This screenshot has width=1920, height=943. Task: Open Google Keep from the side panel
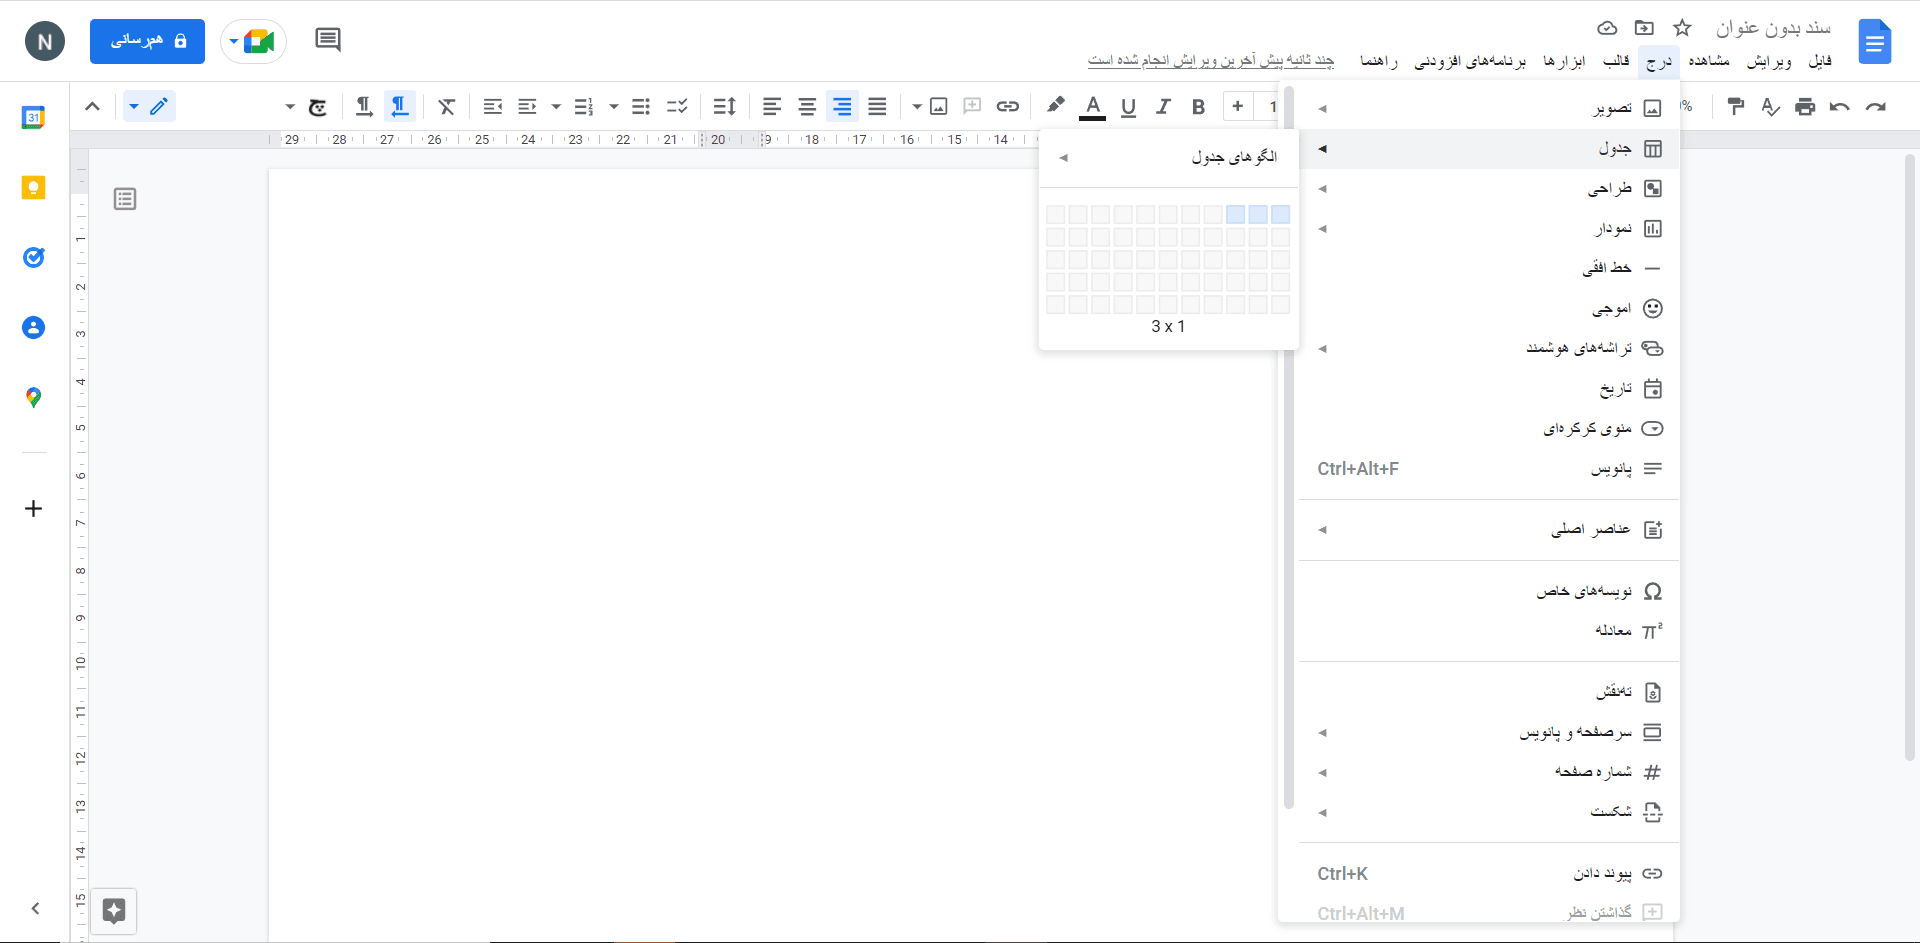click(x=33, y=187)
